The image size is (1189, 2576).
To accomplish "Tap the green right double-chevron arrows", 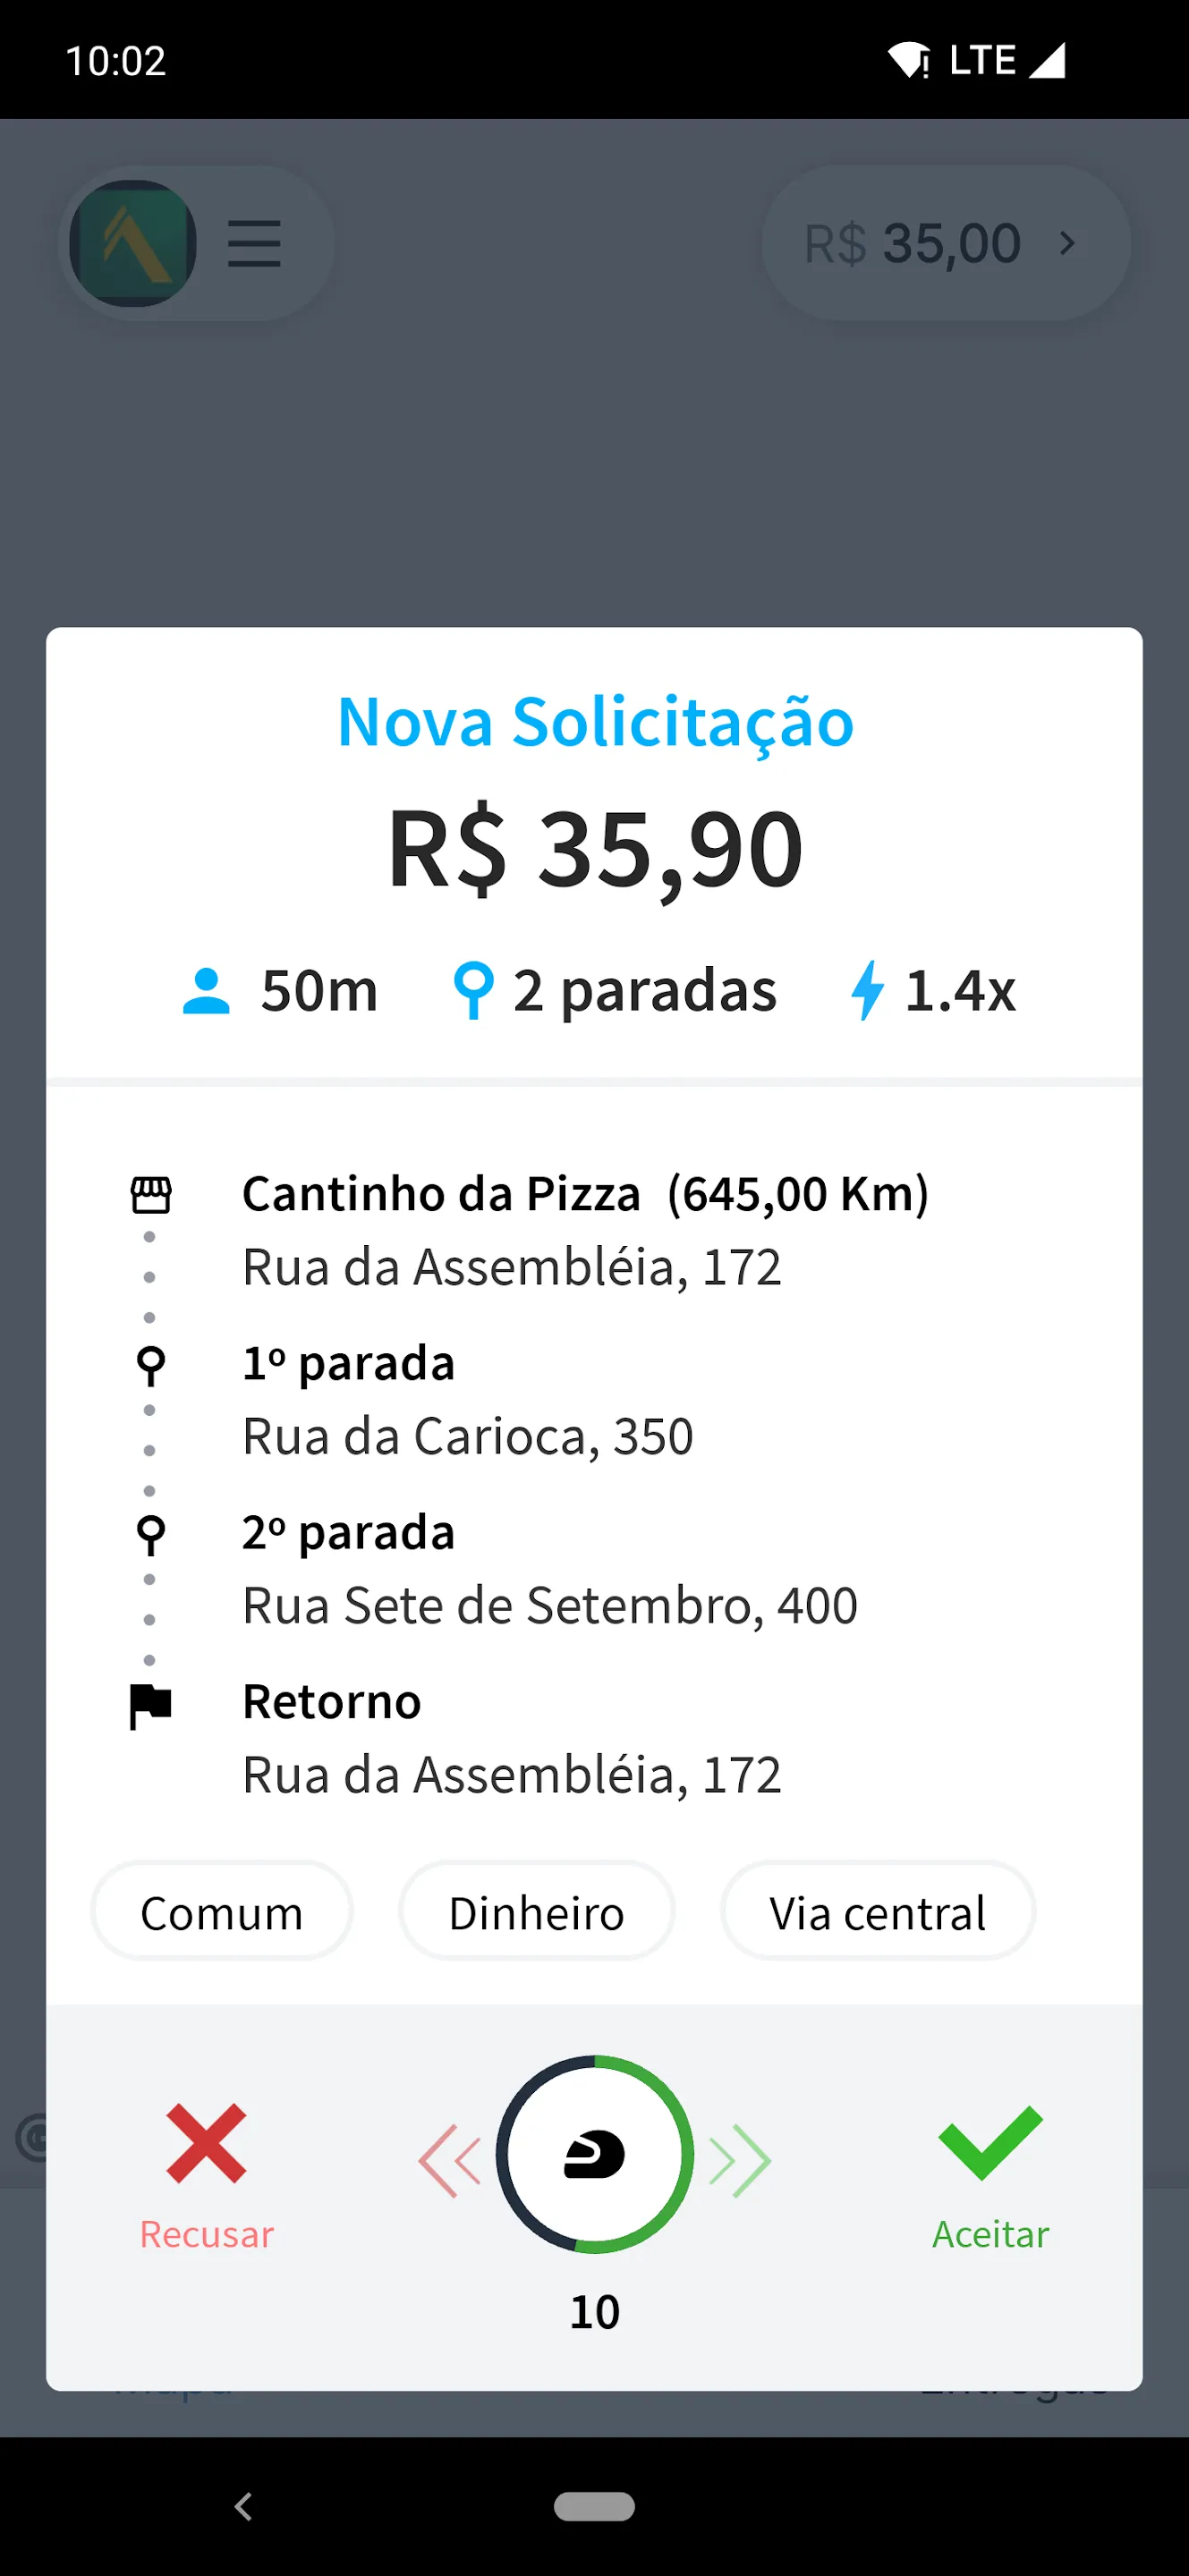I will point(740,2160).
